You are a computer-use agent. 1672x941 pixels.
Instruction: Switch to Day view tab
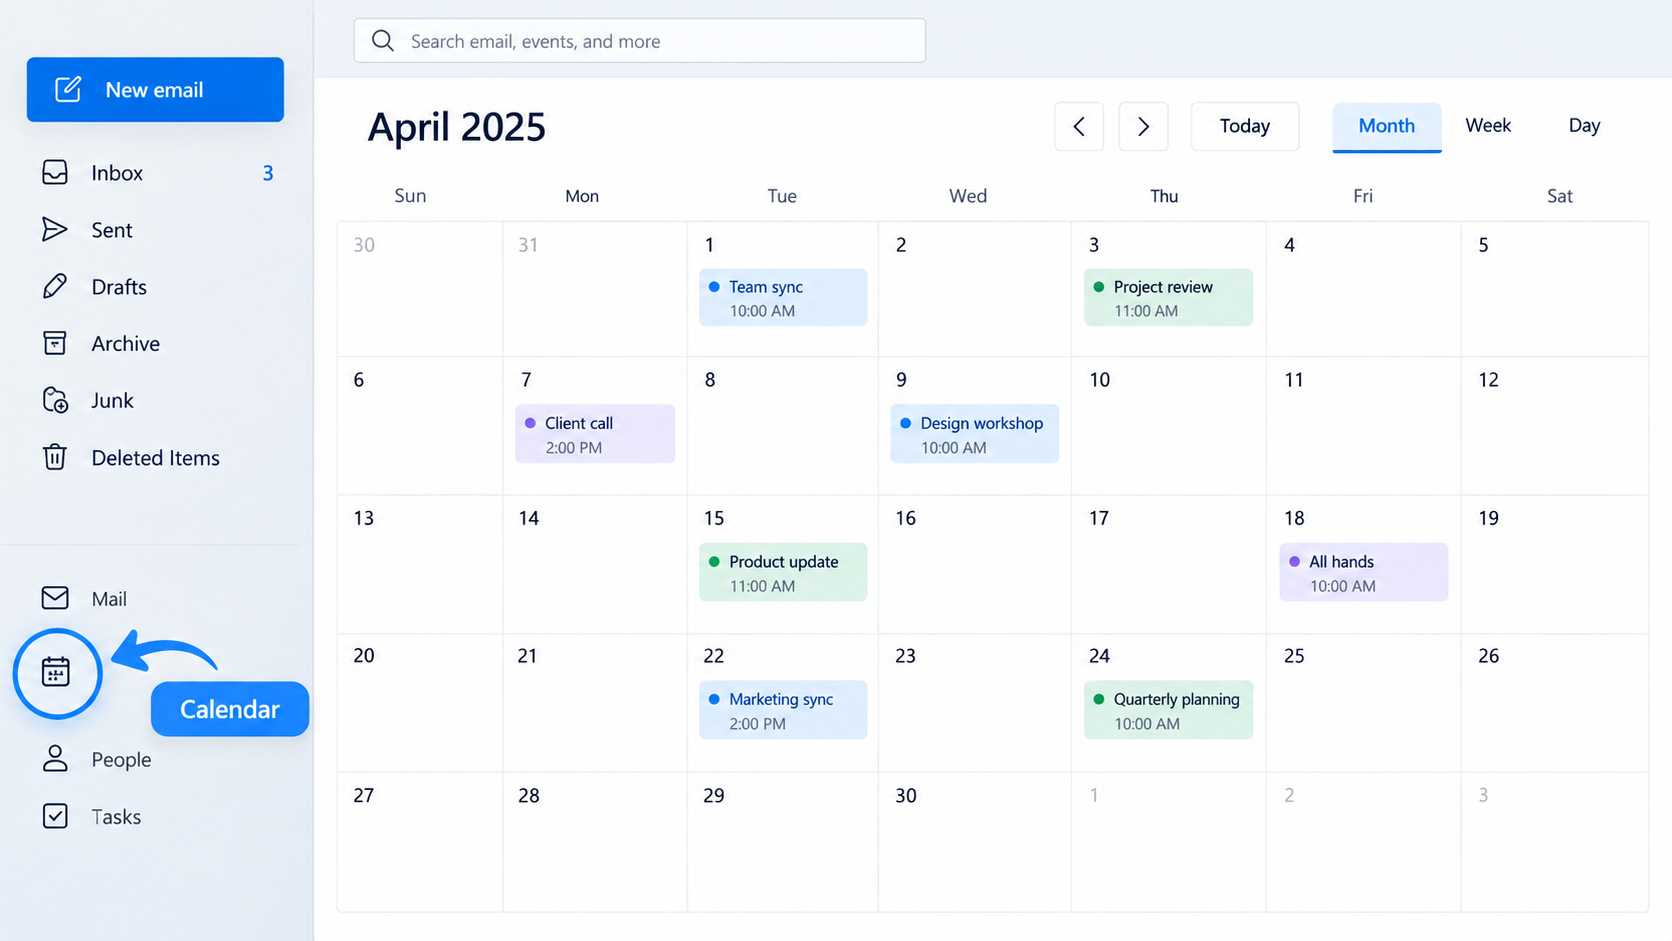click(x=1584, y=126)
